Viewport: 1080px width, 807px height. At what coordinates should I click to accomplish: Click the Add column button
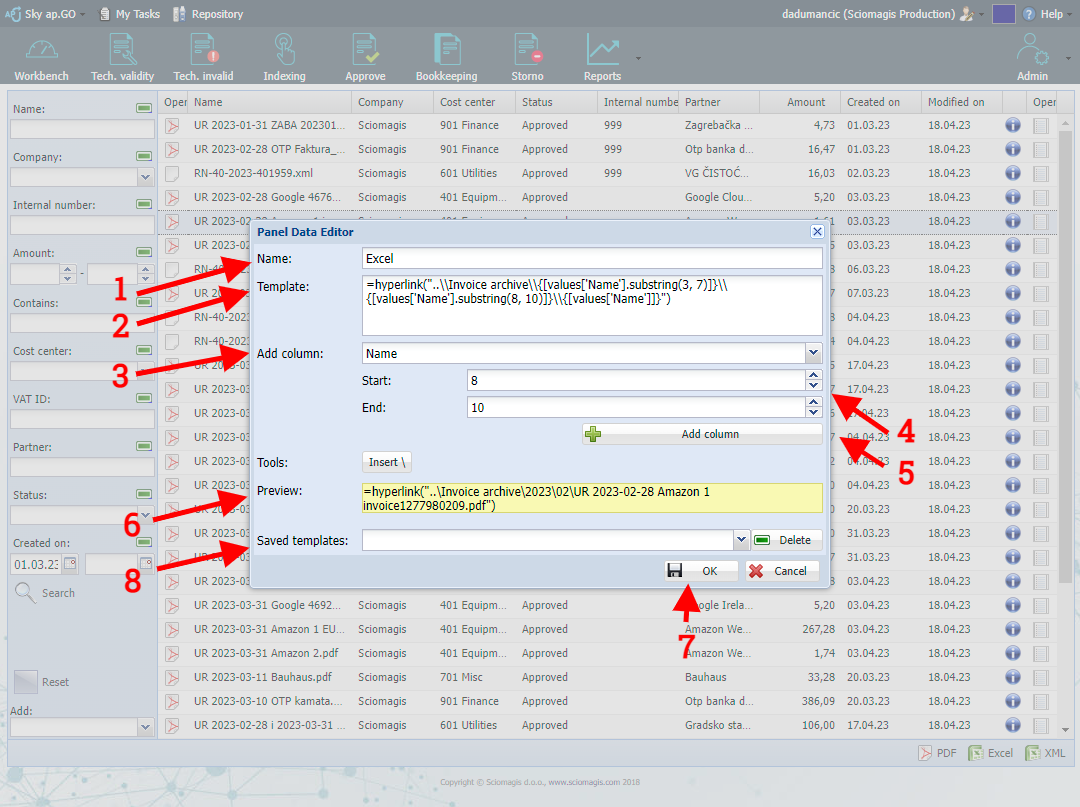tap(703, 434)
